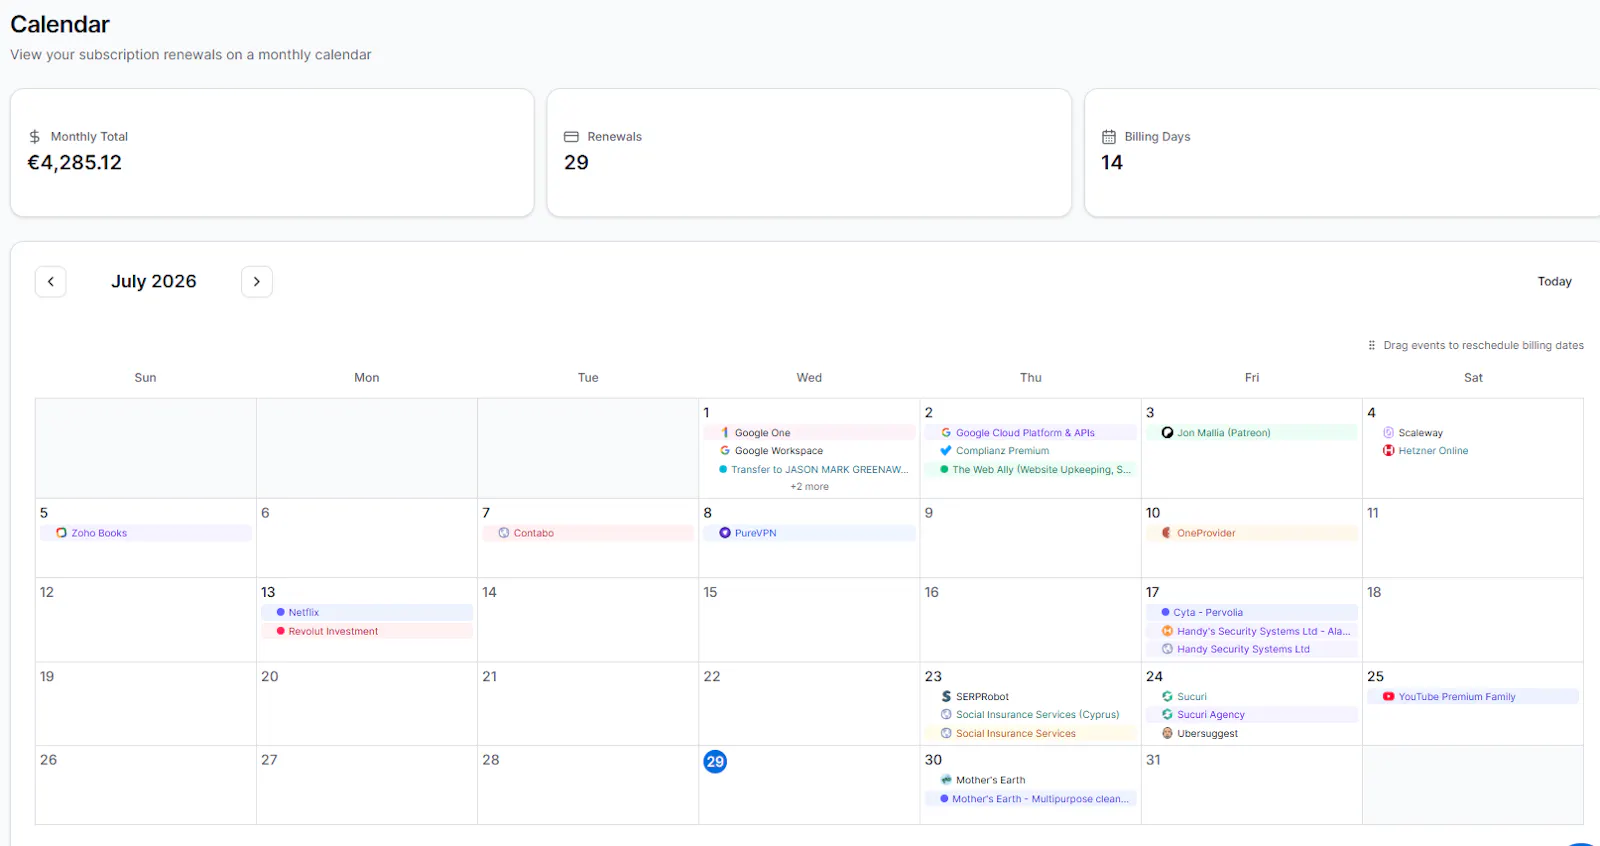Click the Google Workspace event icon
The width and height of the screenshot is (1600, 846).
coord(724,451)
